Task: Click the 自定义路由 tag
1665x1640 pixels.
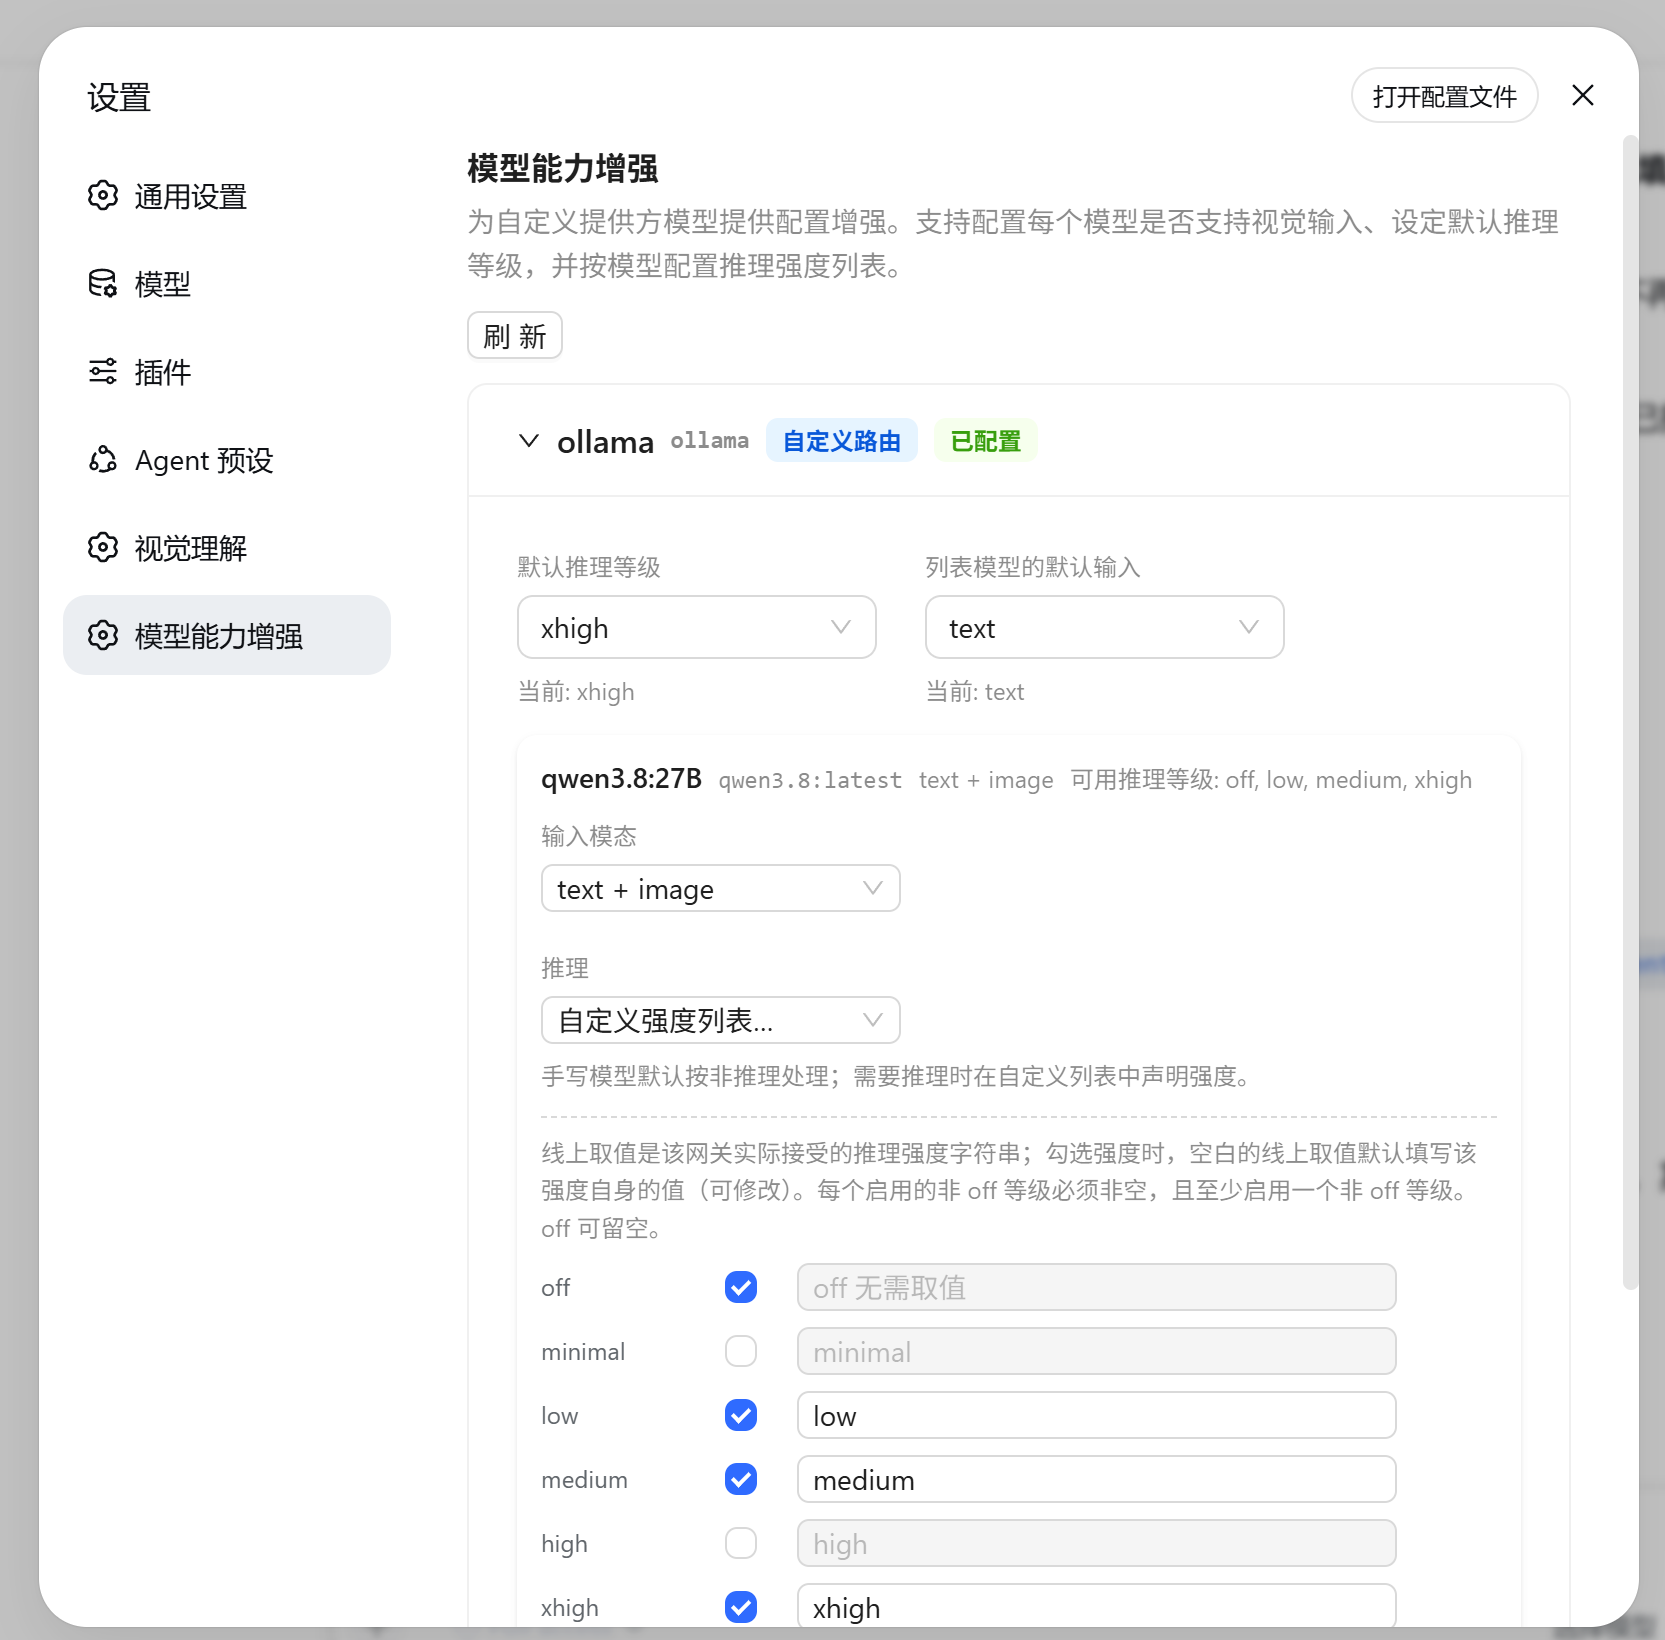Action: pos(842,441)
